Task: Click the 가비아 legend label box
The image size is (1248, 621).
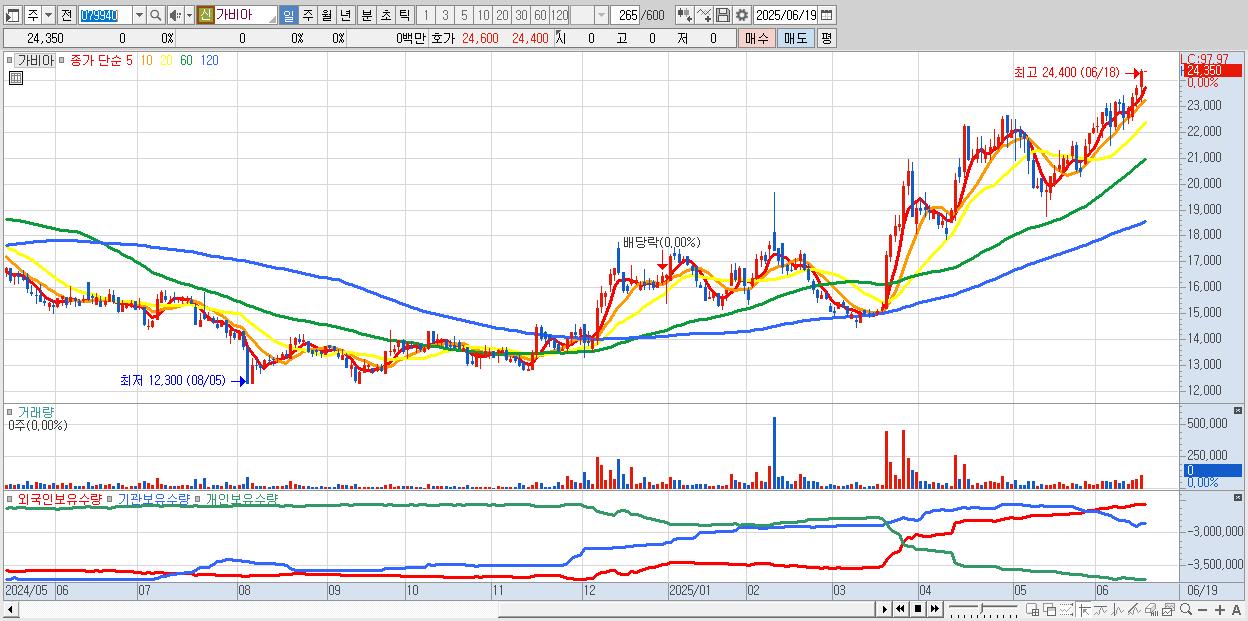Action: (x=35, y=60)
